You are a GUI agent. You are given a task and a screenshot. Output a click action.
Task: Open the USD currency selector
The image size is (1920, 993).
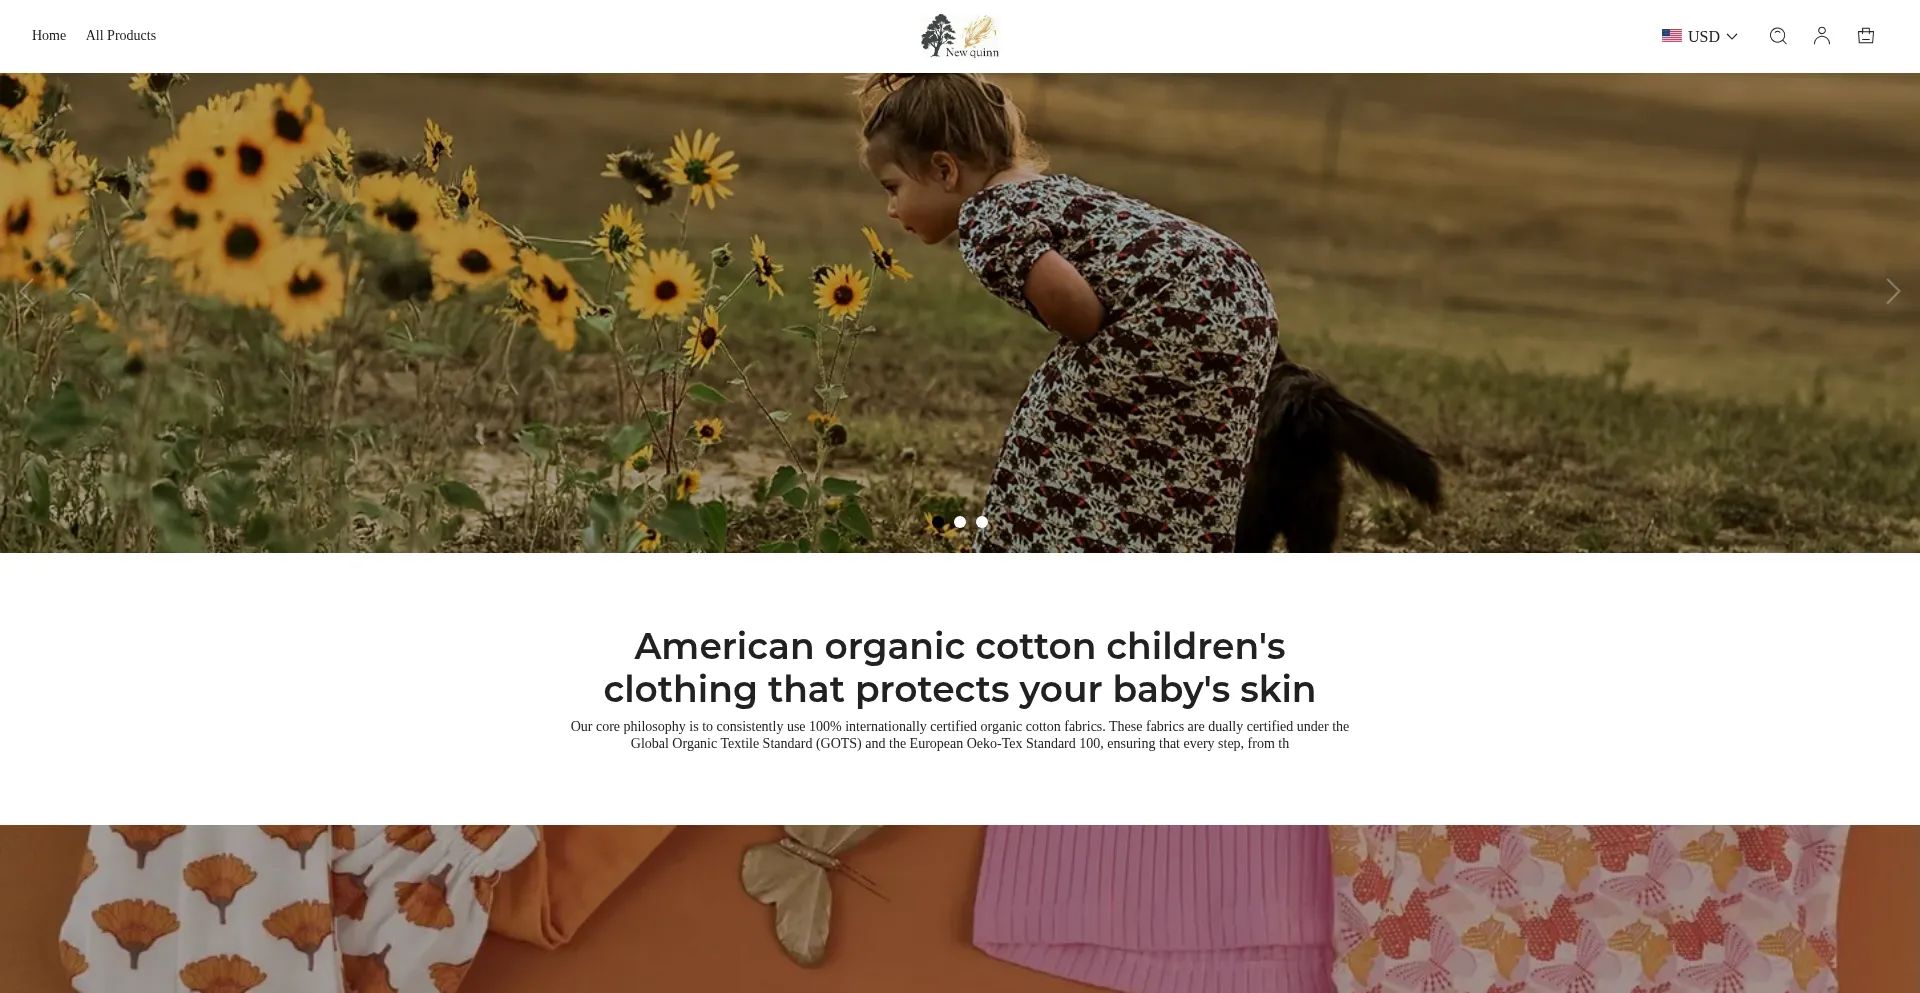(x=1699, y=36)
